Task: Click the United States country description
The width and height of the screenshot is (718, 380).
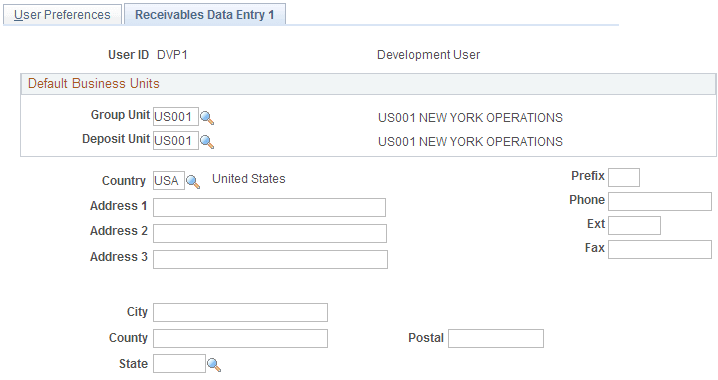Action: 249,179
